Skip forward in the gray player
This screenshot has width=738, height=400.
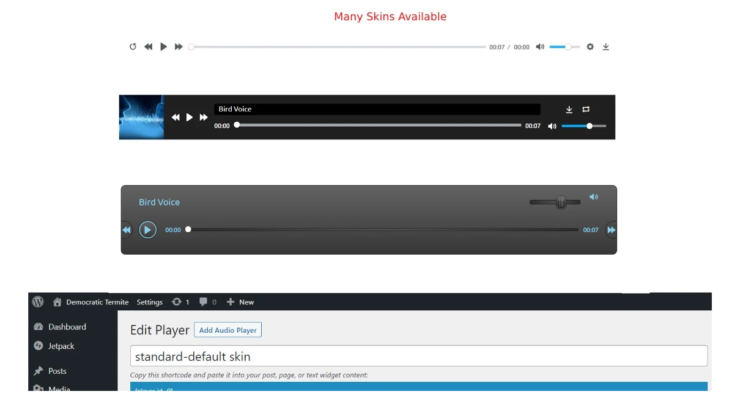tap(611, 230)
